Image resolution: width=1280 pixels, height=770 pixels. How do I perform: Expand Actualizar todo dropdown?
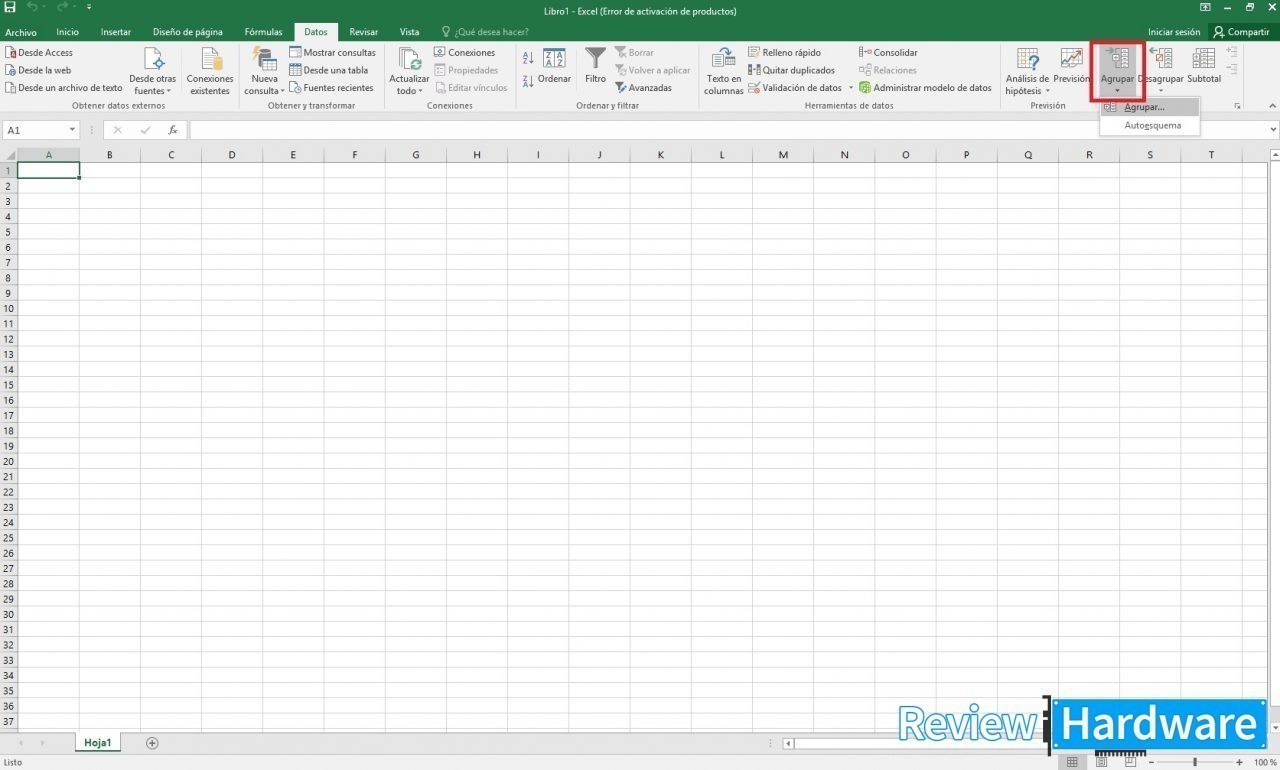(409, 71)
